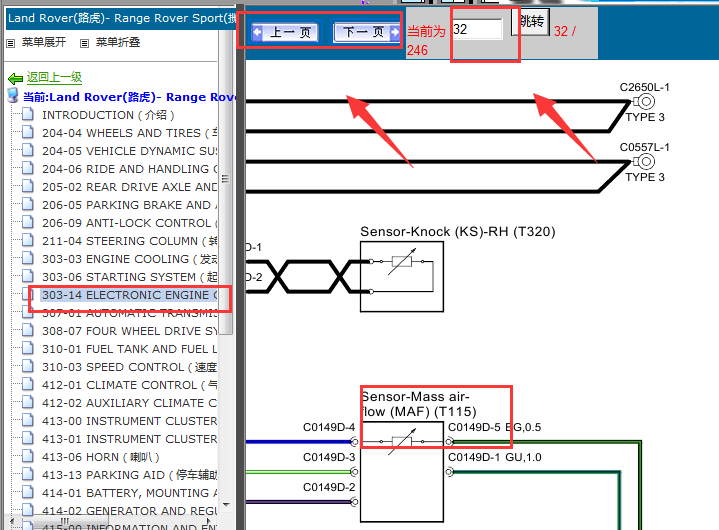The image size is (719, 530).
Task: Click document icon beside 412-02 AUXILIARY CLIMATE
Action: click(28, 401)
